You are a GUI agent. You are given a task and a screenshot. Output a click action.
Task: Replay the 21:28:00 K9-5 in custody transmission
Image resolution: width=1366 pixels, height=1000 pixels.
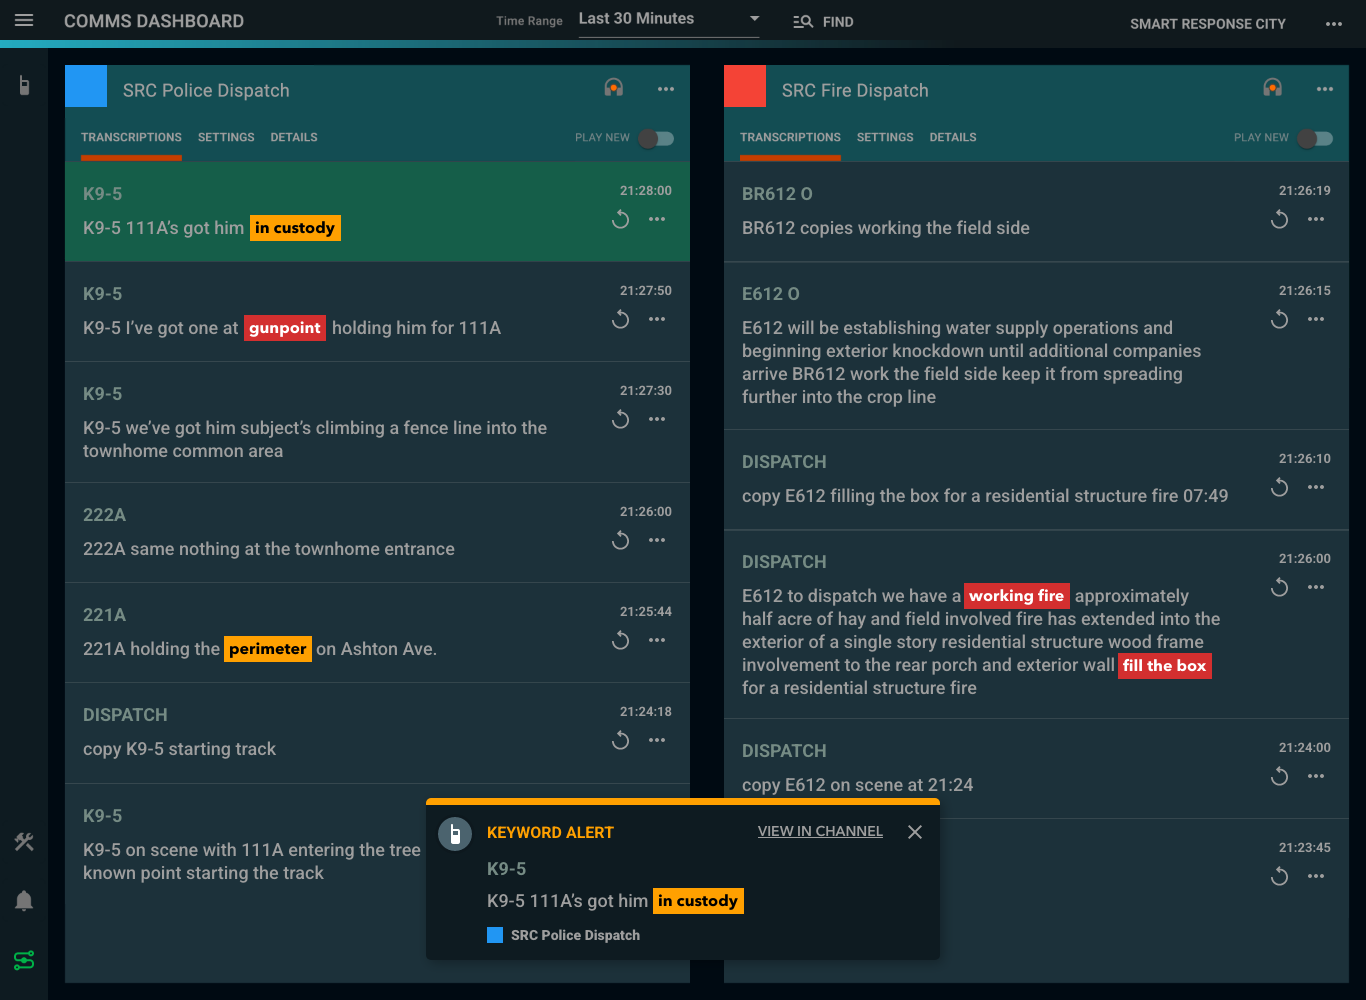pos(621,219)
